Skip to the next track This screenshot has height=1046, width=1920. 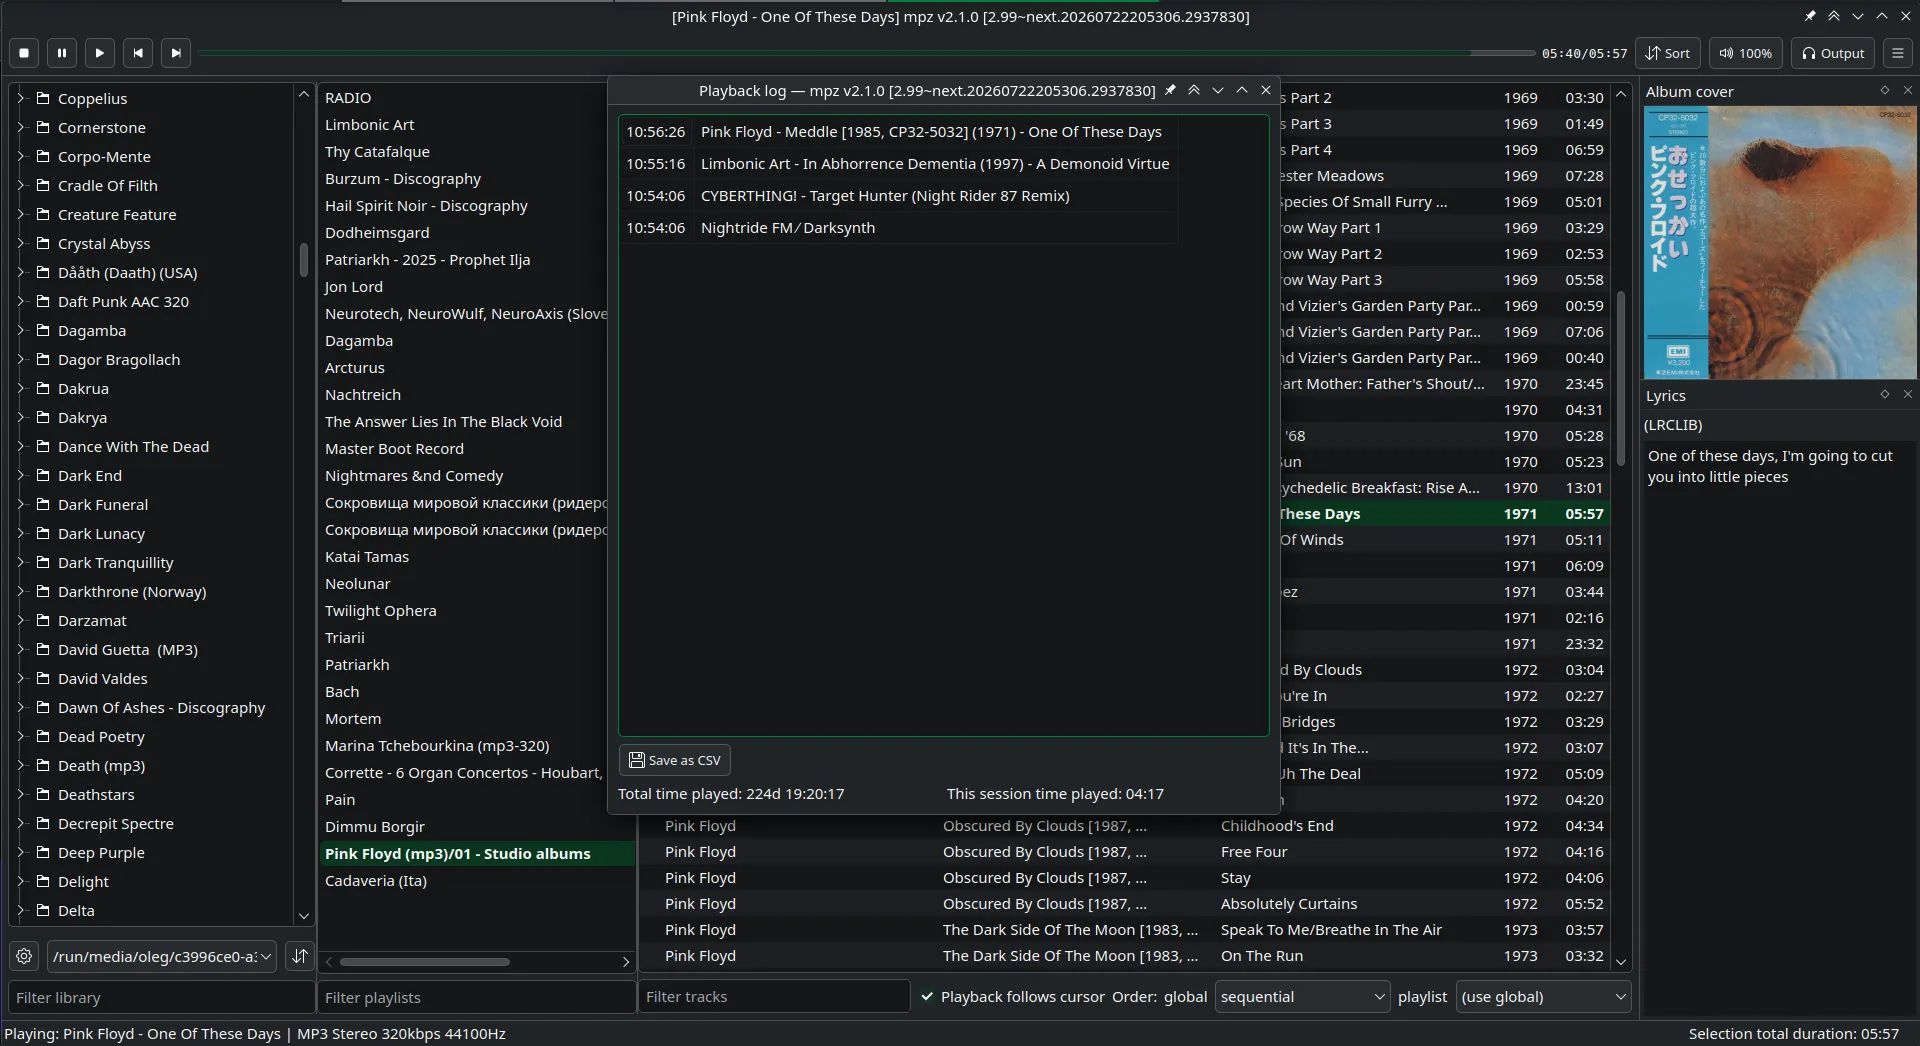176,53
